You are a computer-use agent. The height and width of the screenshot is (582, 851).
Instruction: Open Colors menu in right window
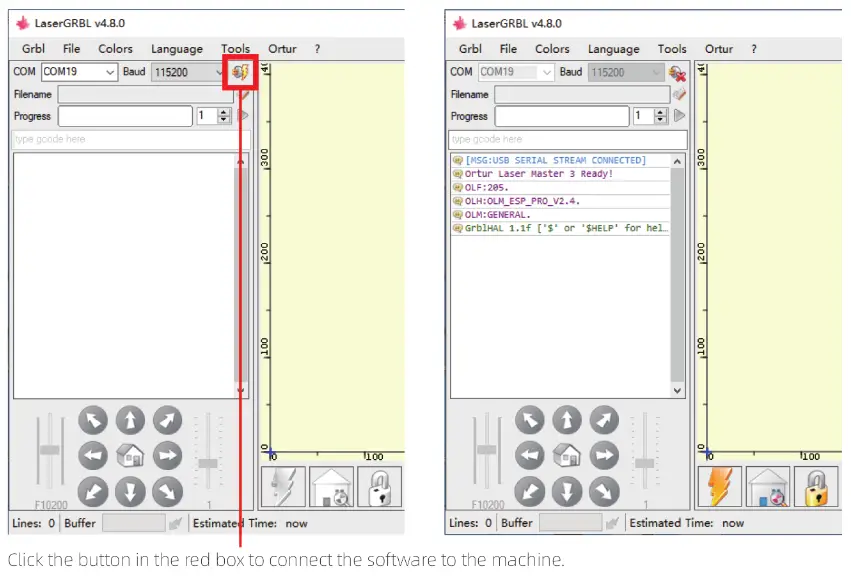[552, 48]
